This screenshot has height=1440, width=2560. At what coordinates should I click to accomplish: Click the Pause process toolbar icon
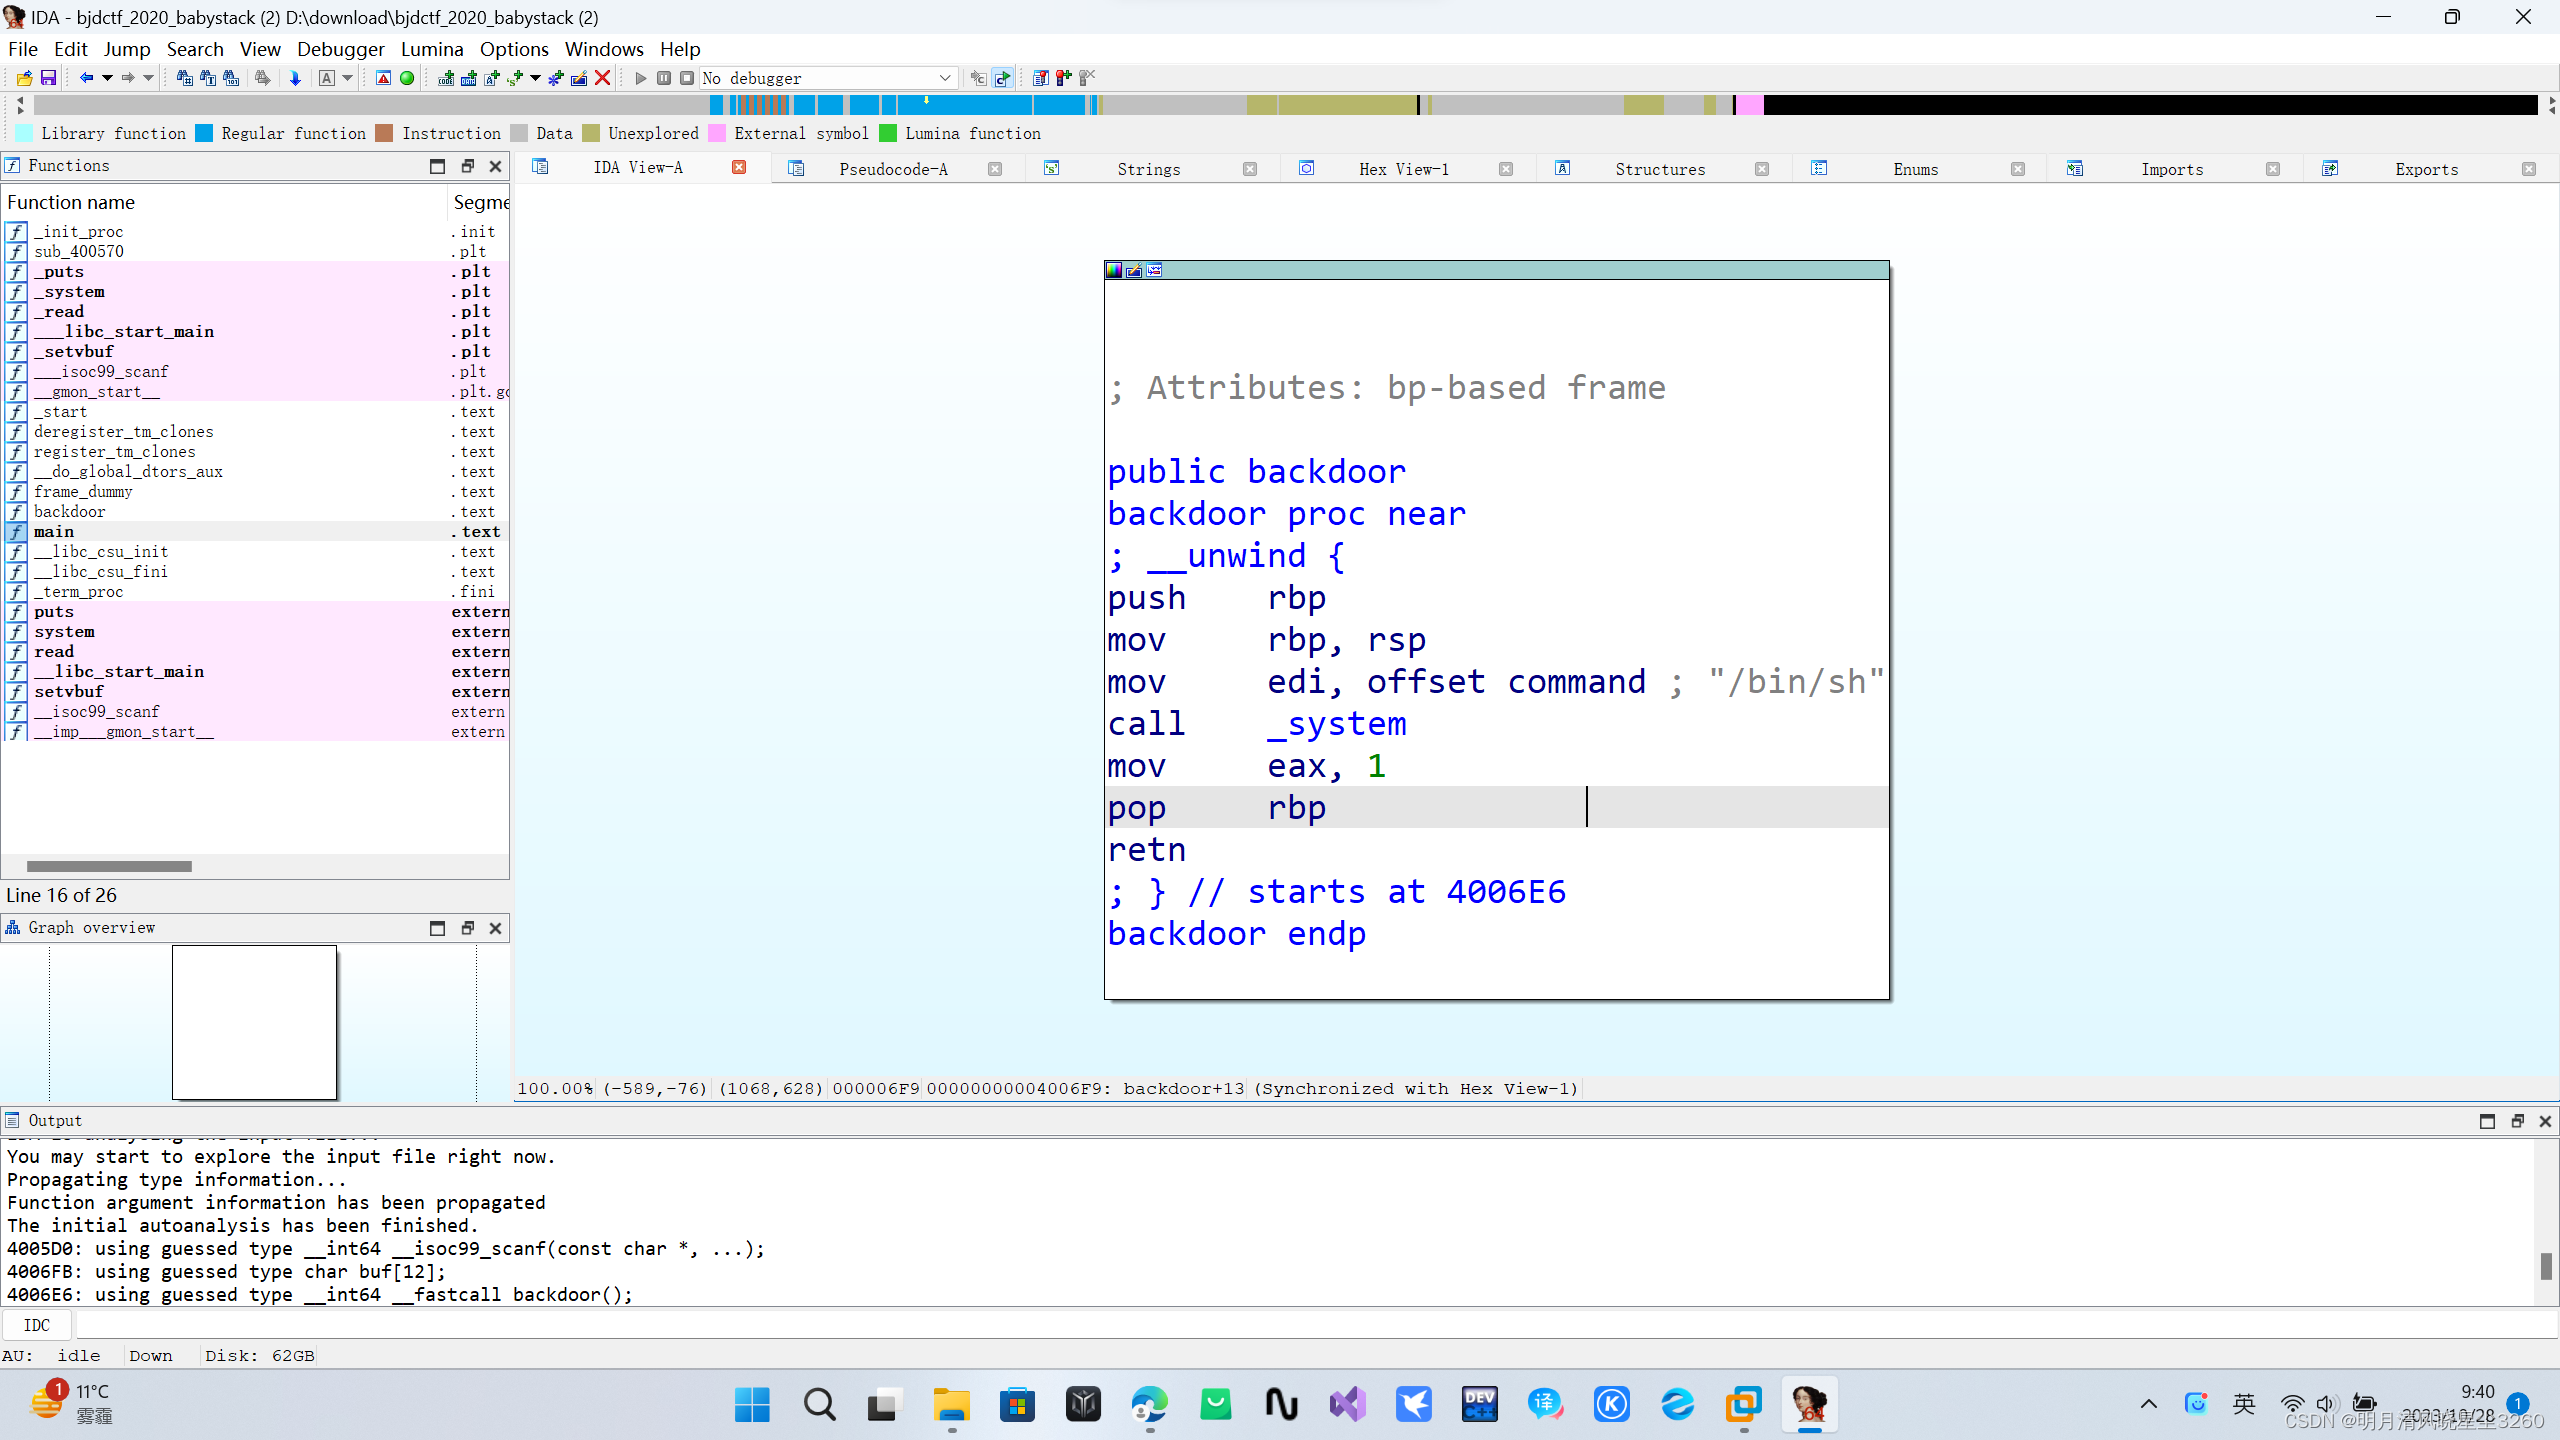click(663, 78)
